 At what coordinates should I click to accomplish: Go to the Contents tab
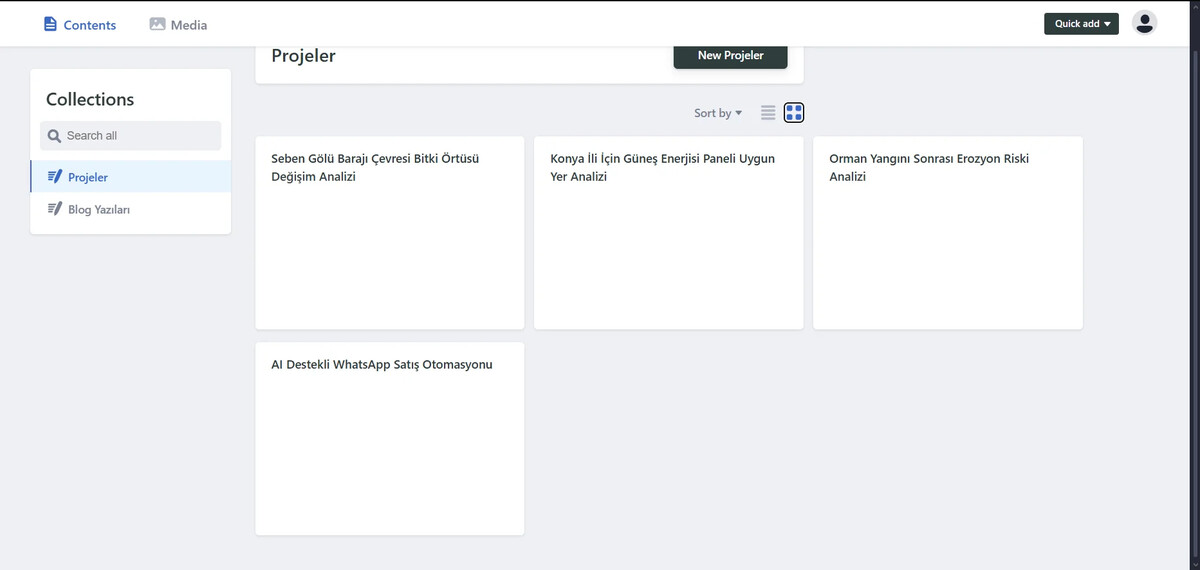(89, 25)
